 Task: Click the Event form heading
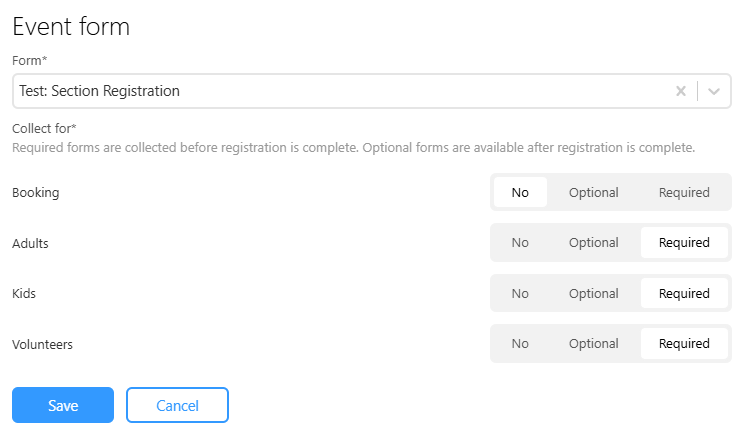coord(71,26)
